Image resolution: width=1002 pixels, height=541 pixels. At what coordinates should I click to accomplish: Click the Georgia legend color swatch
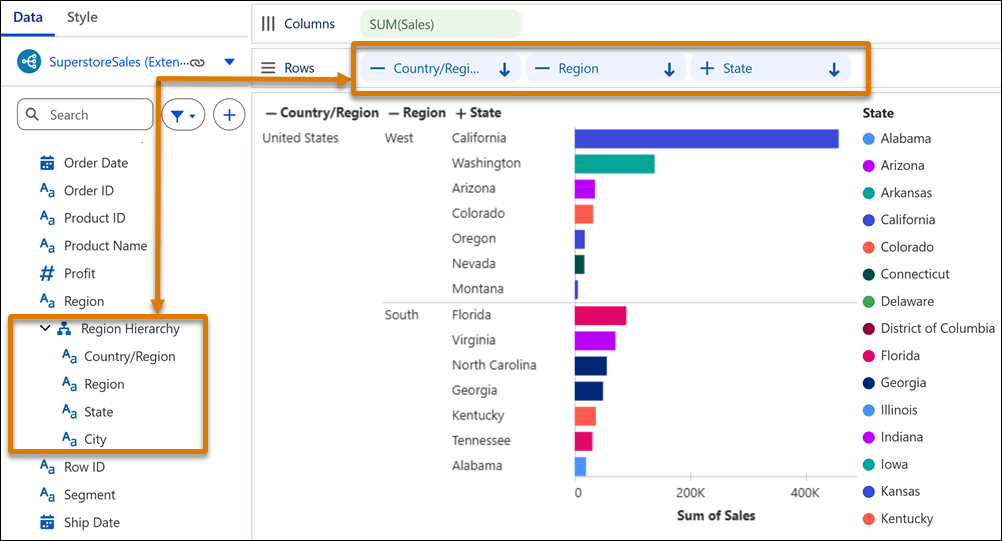pyautogui.click(x=868, y=383)
